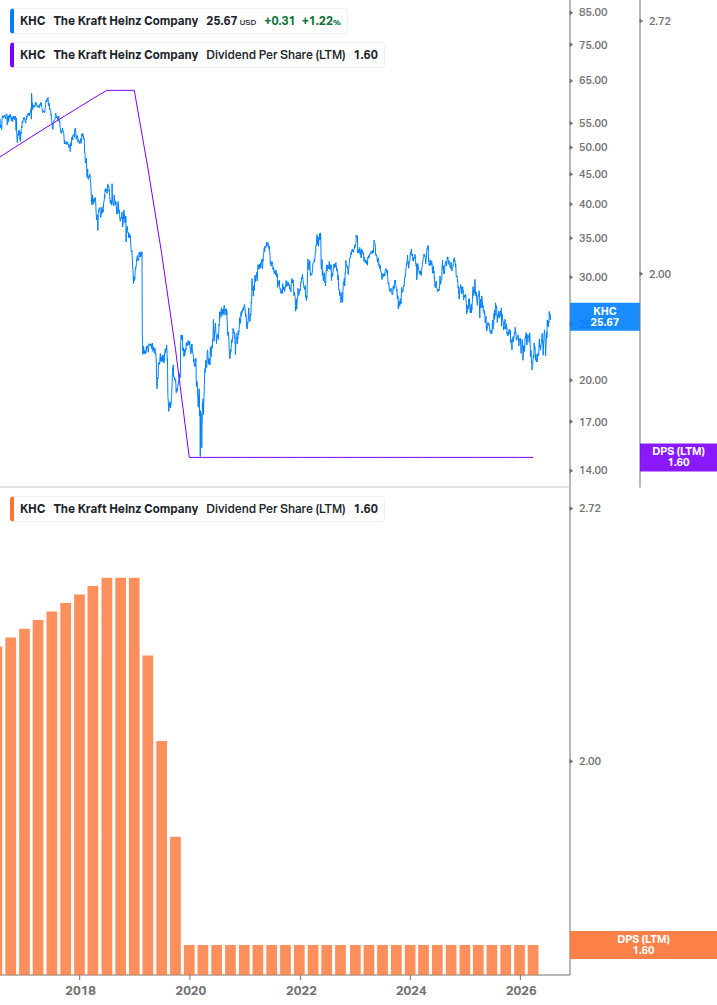The image size is (717, 1005).
Task: Click the 55.00 price axis label
Action: [593, 123]
